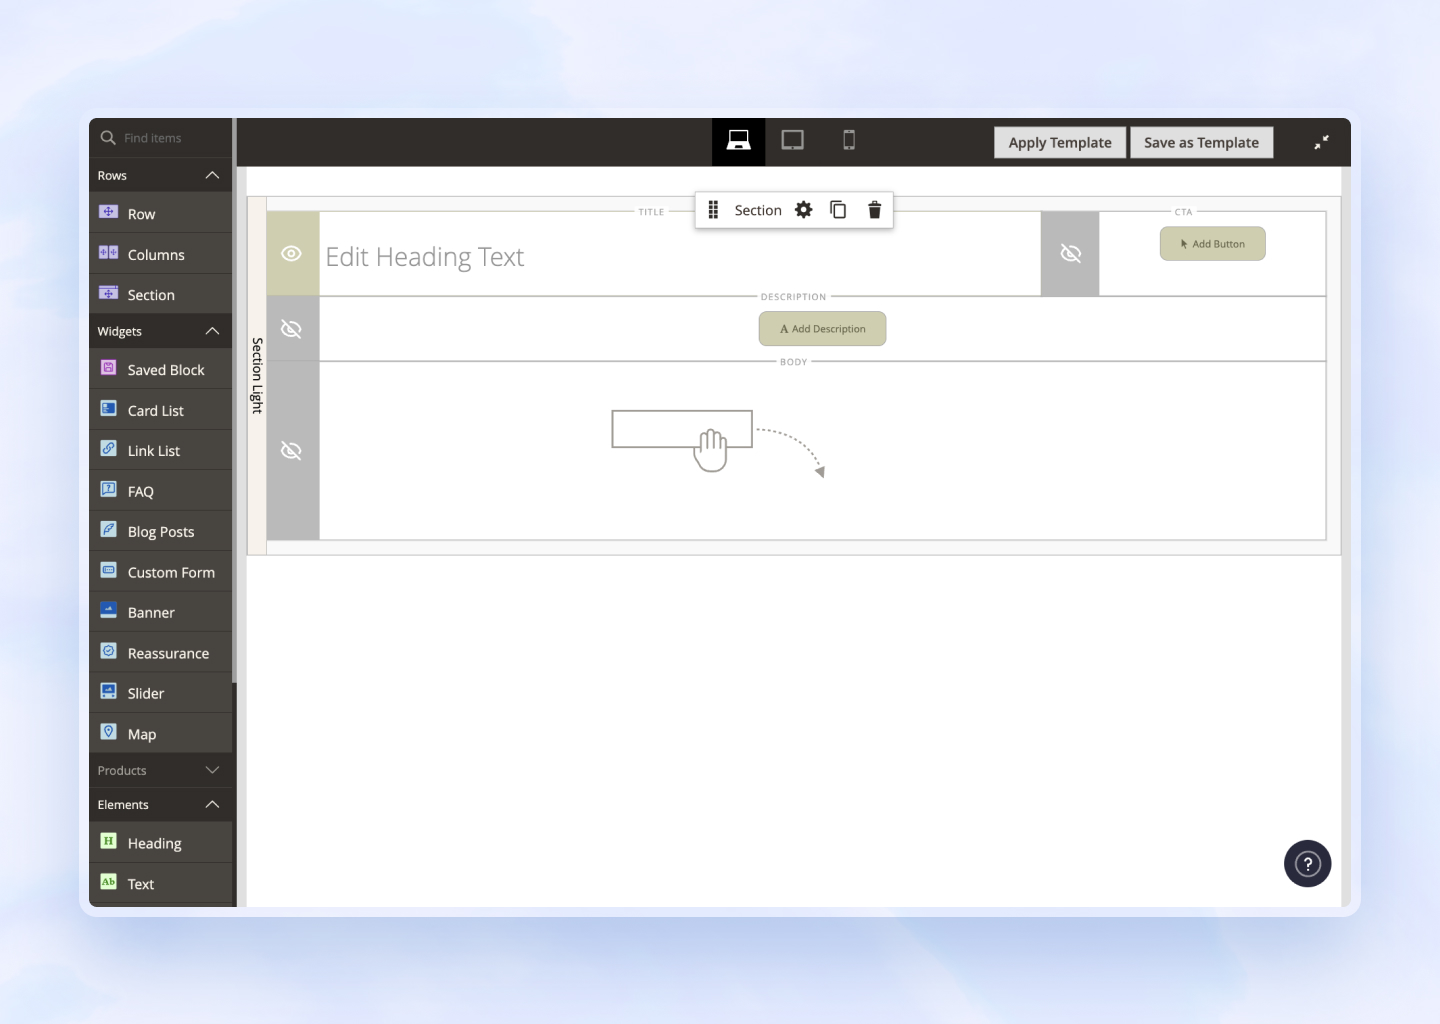Select the desktop preview icon
This screenshot has height=1024, width=1440.
738,141
